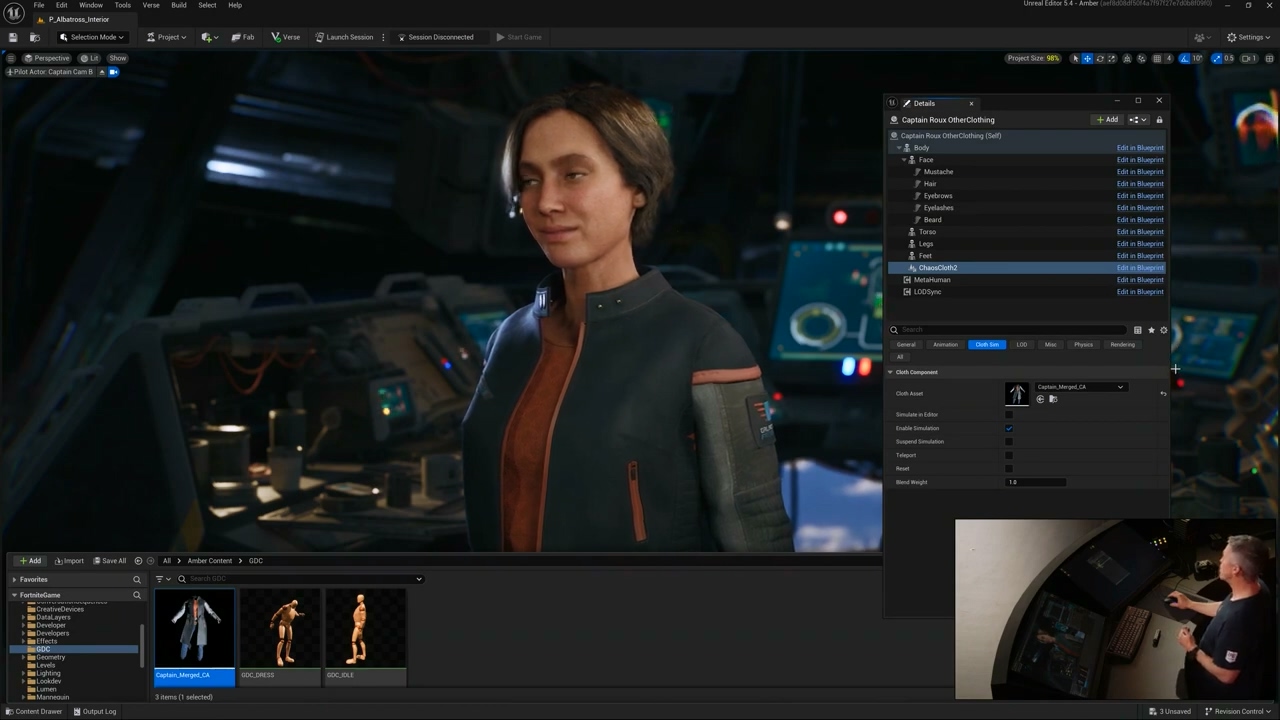Select the GDC_IDLE asset thumbnail
Screen dimensions: 1280x720
tap(366, 637)
